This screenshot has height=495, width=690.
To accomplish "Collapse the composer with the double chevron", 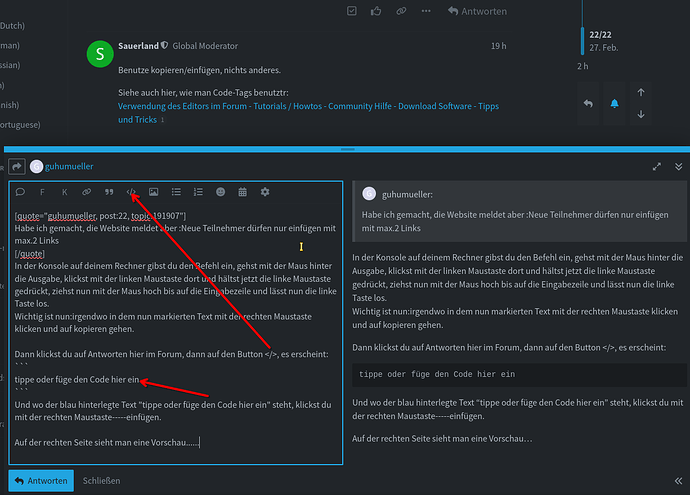I will (x=679, y=167).
